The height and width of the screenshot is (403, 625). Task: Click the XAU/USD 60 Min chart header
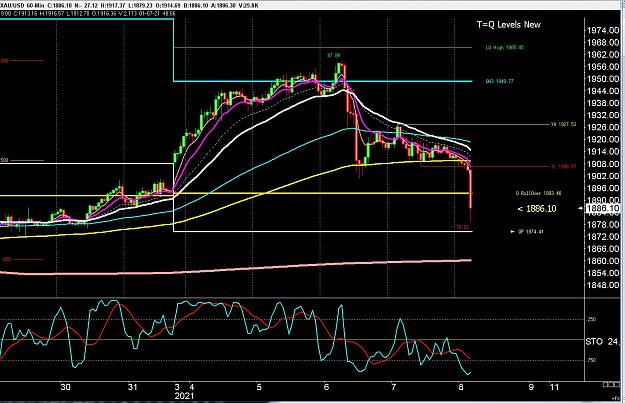(x=130, y=5)
